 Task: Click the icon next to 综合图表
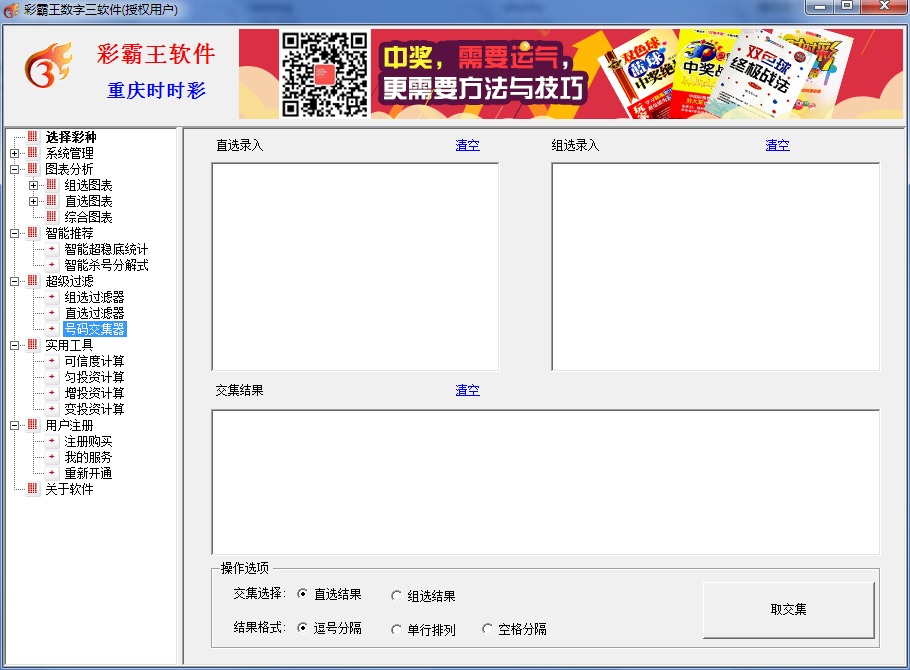coord(52,217)
